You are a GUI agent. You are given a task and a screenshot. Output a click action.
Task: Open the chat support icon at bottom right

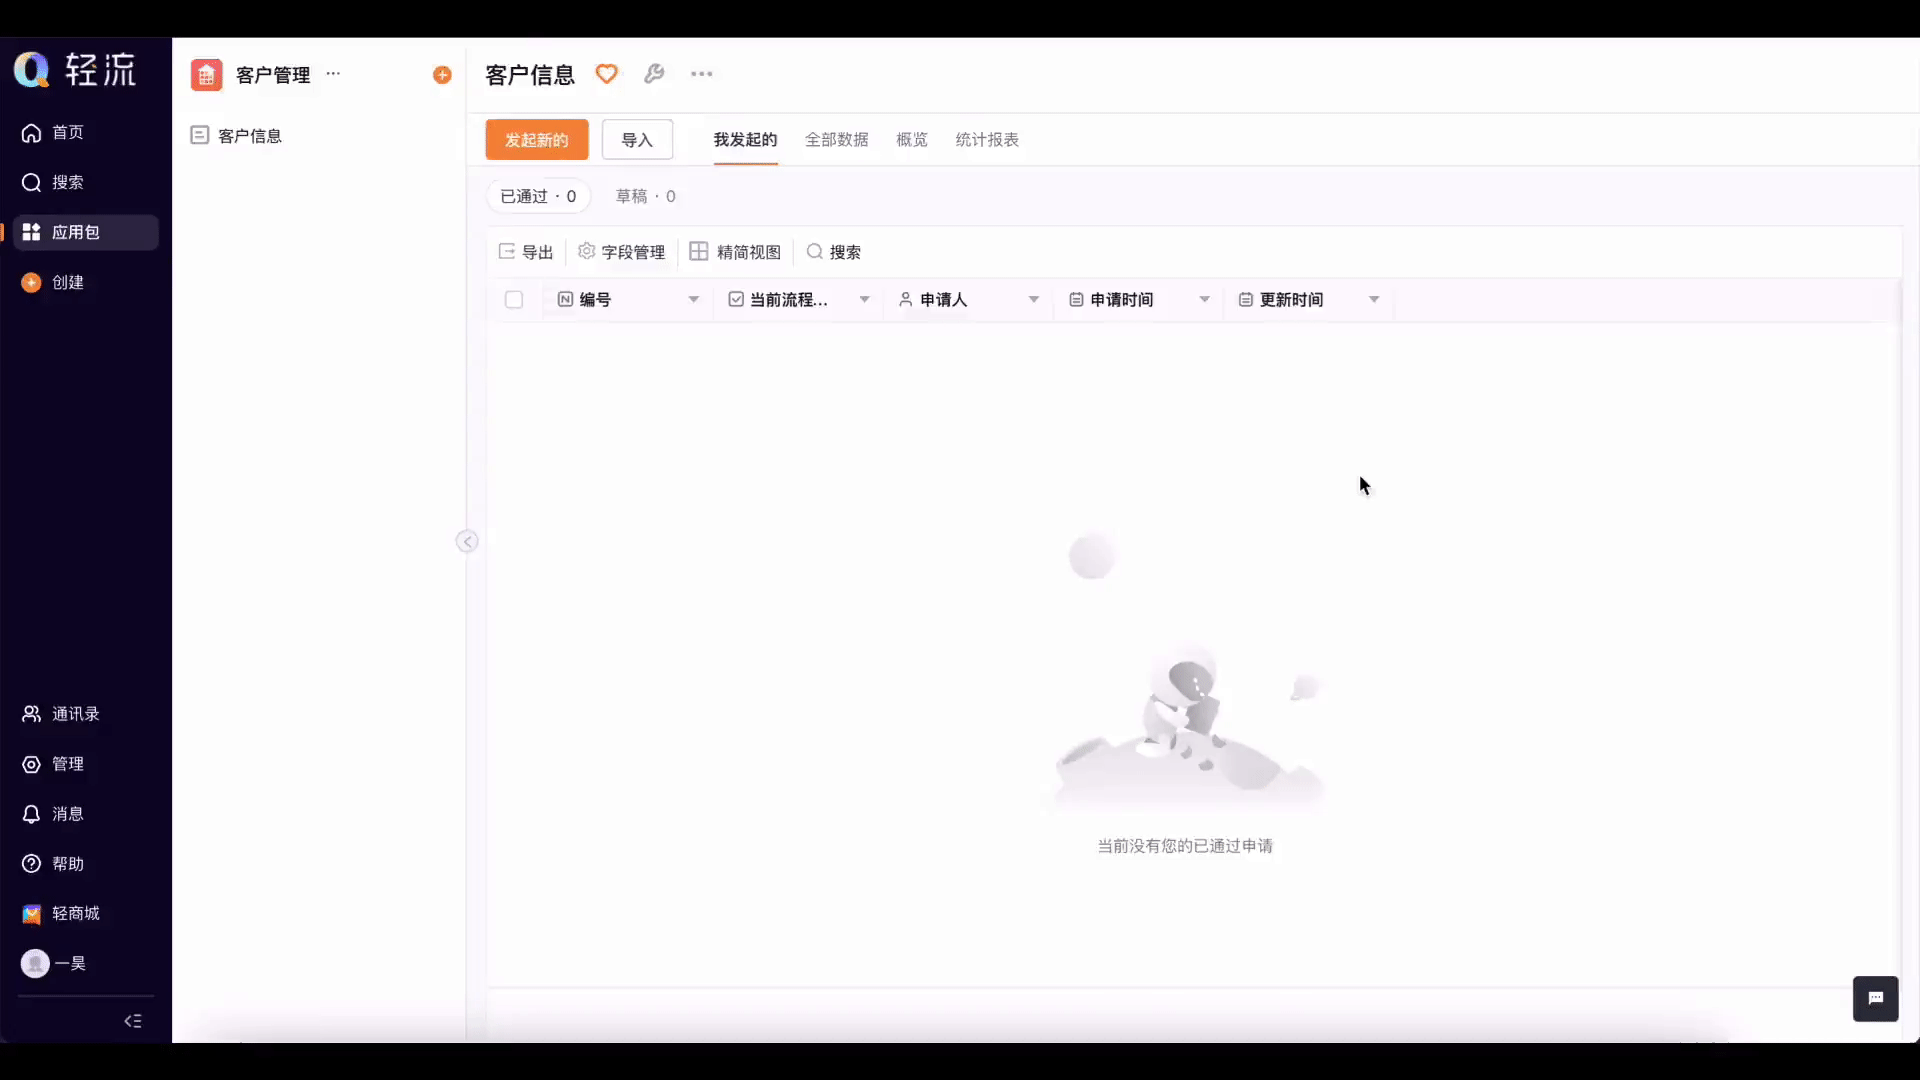click(1875, 998)
